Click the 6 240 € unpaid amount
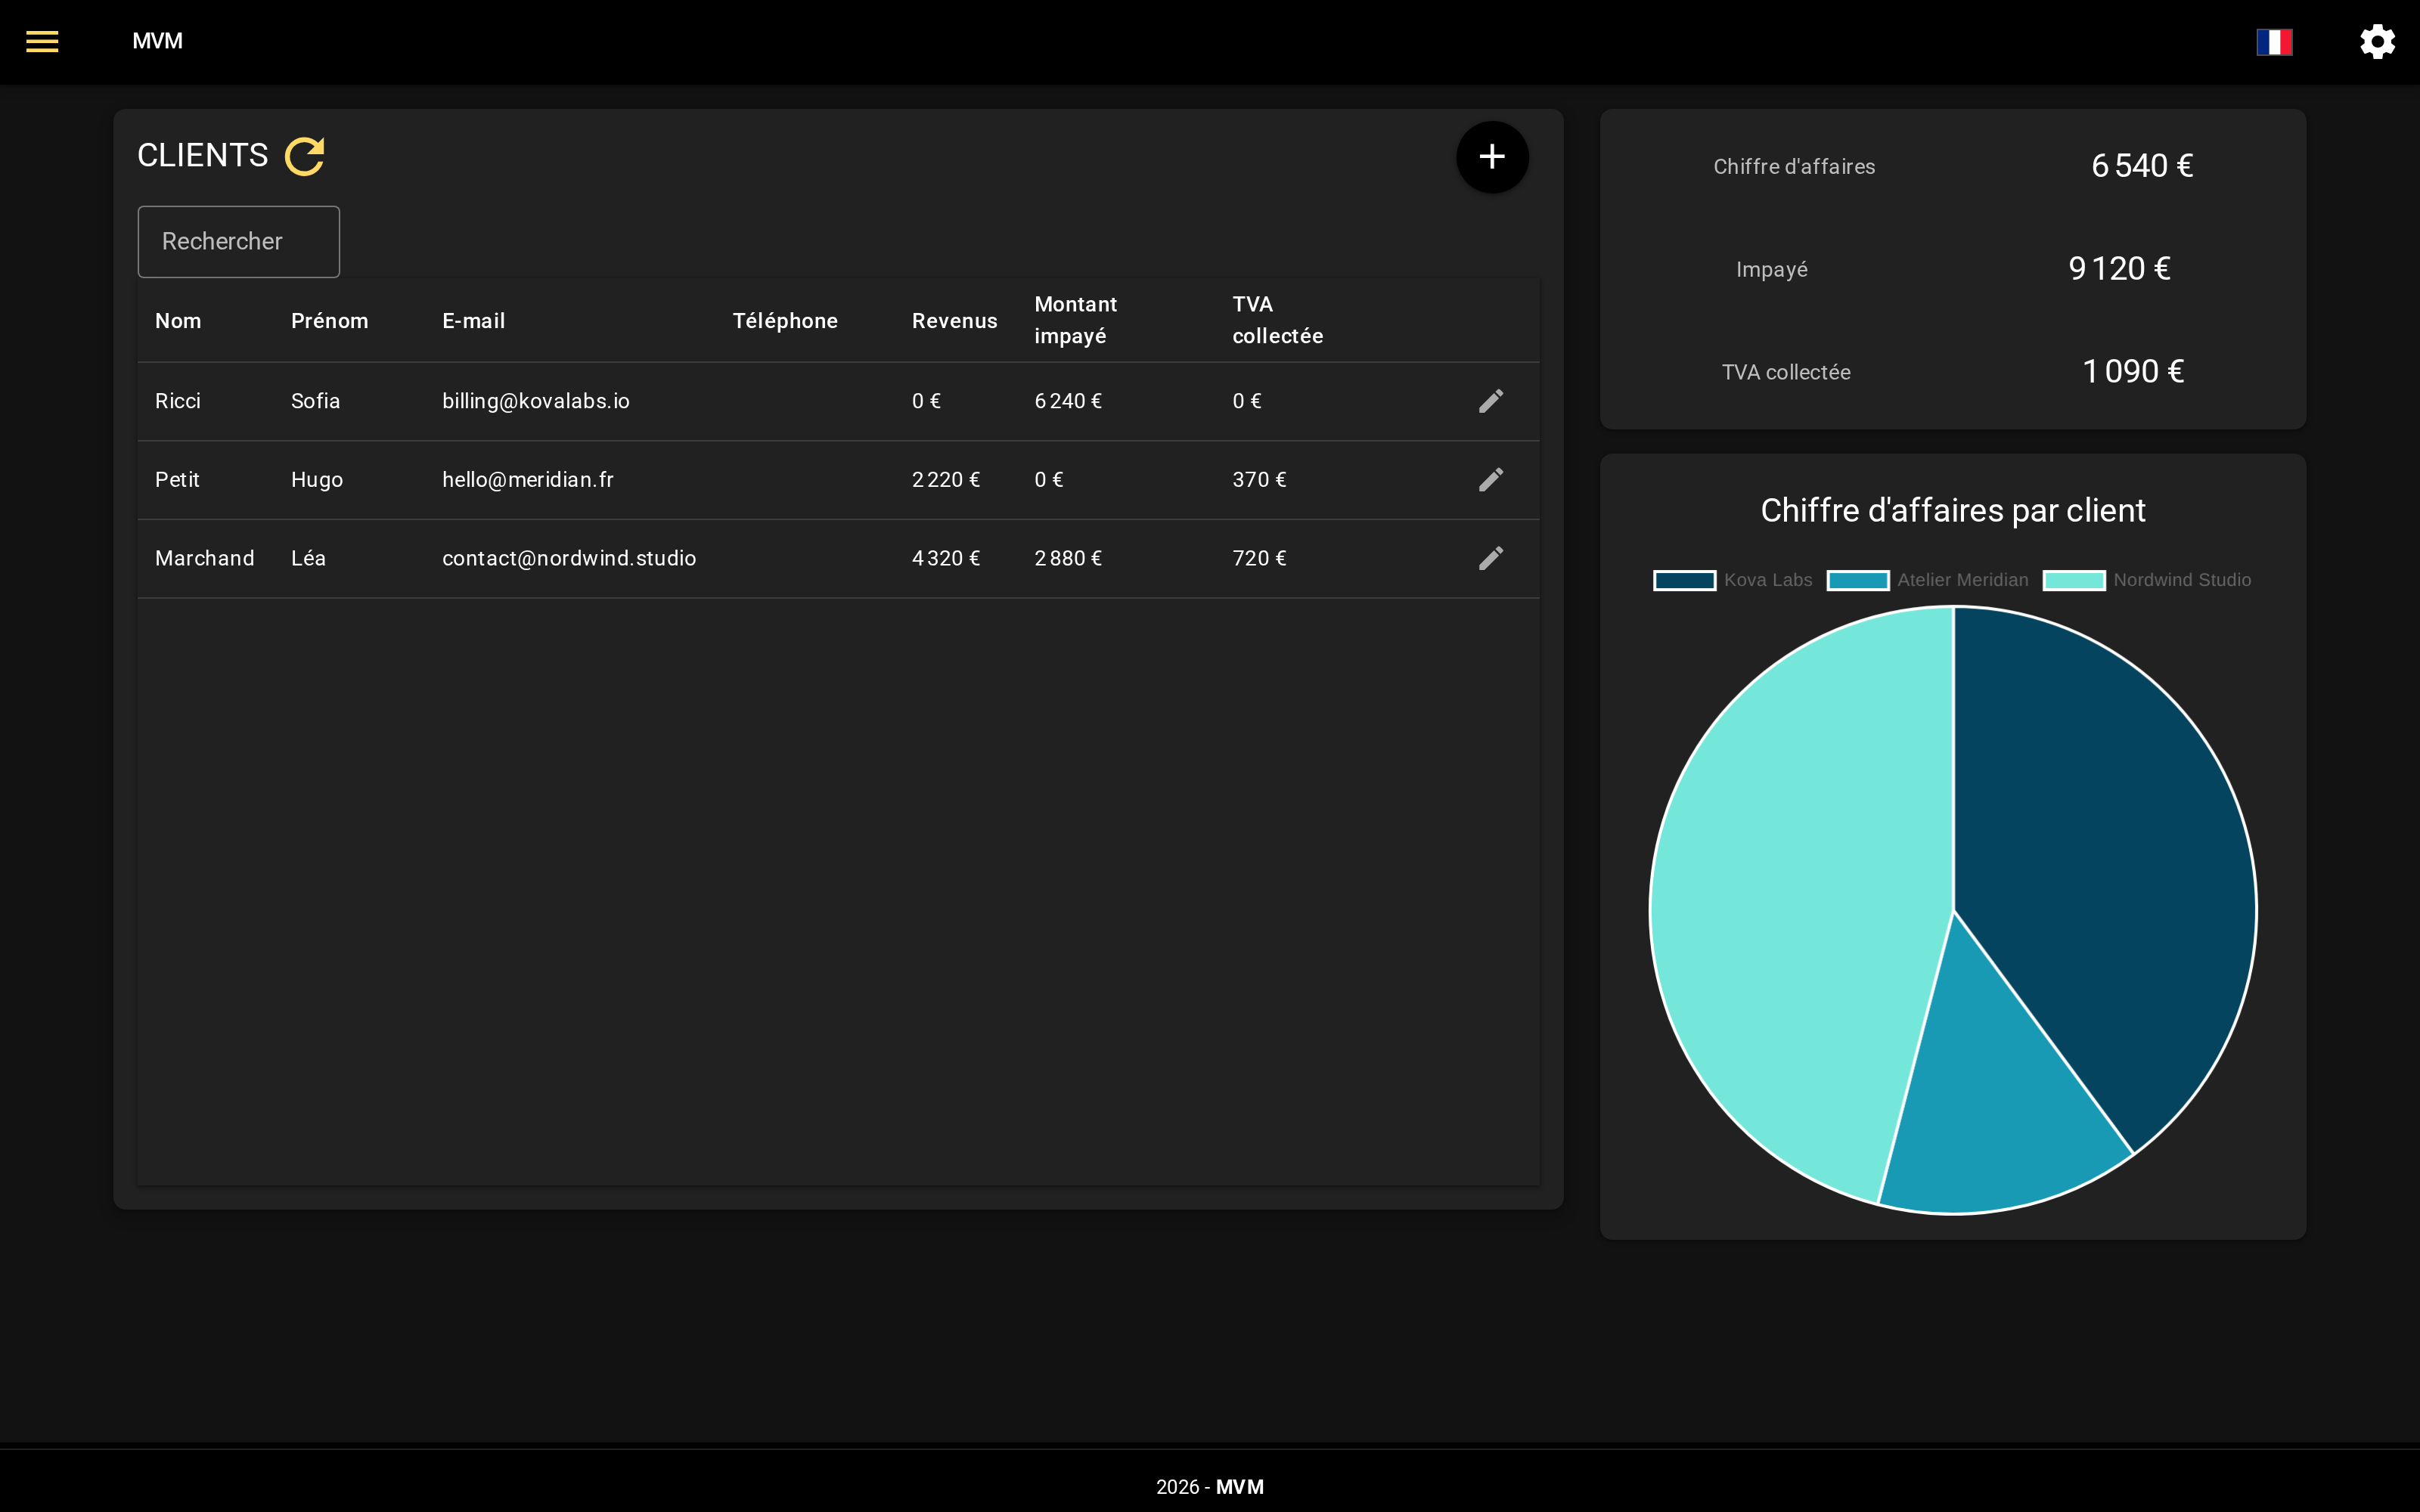 tap(1068, 401)
